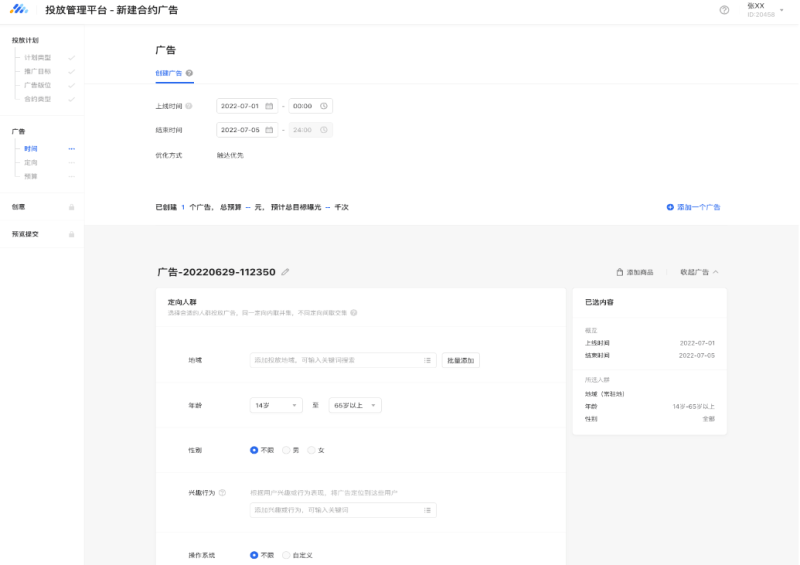The image size is (800, 565).
Task: Click the help icon after 定向人群 description
Action: coord(354,313)
